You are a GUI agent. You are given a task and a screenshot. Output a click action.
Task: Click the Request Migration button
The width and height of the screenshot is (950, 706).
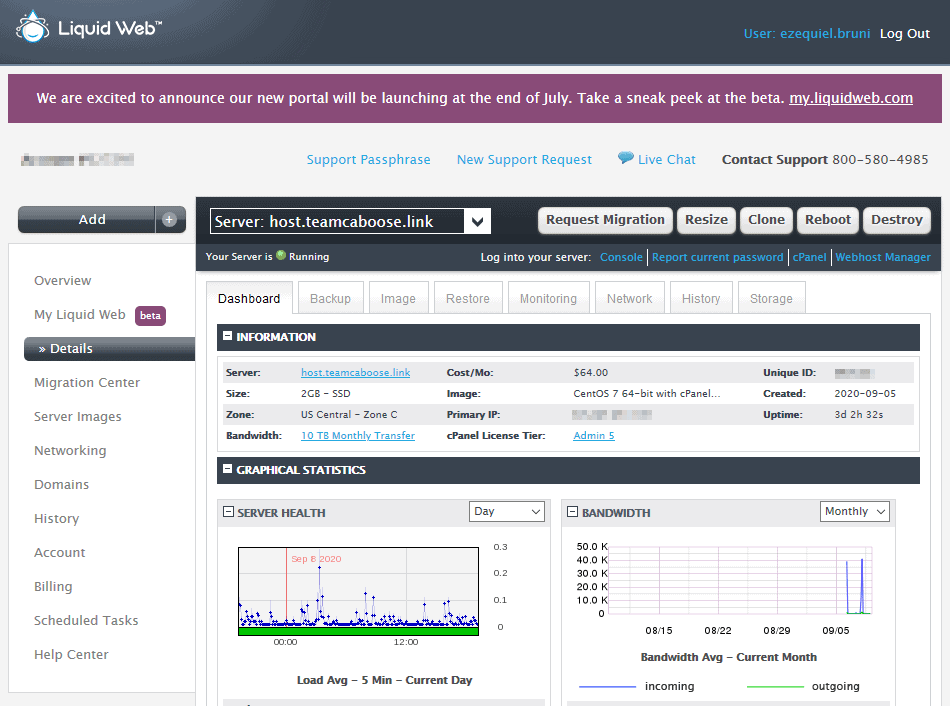coord(605,219)
